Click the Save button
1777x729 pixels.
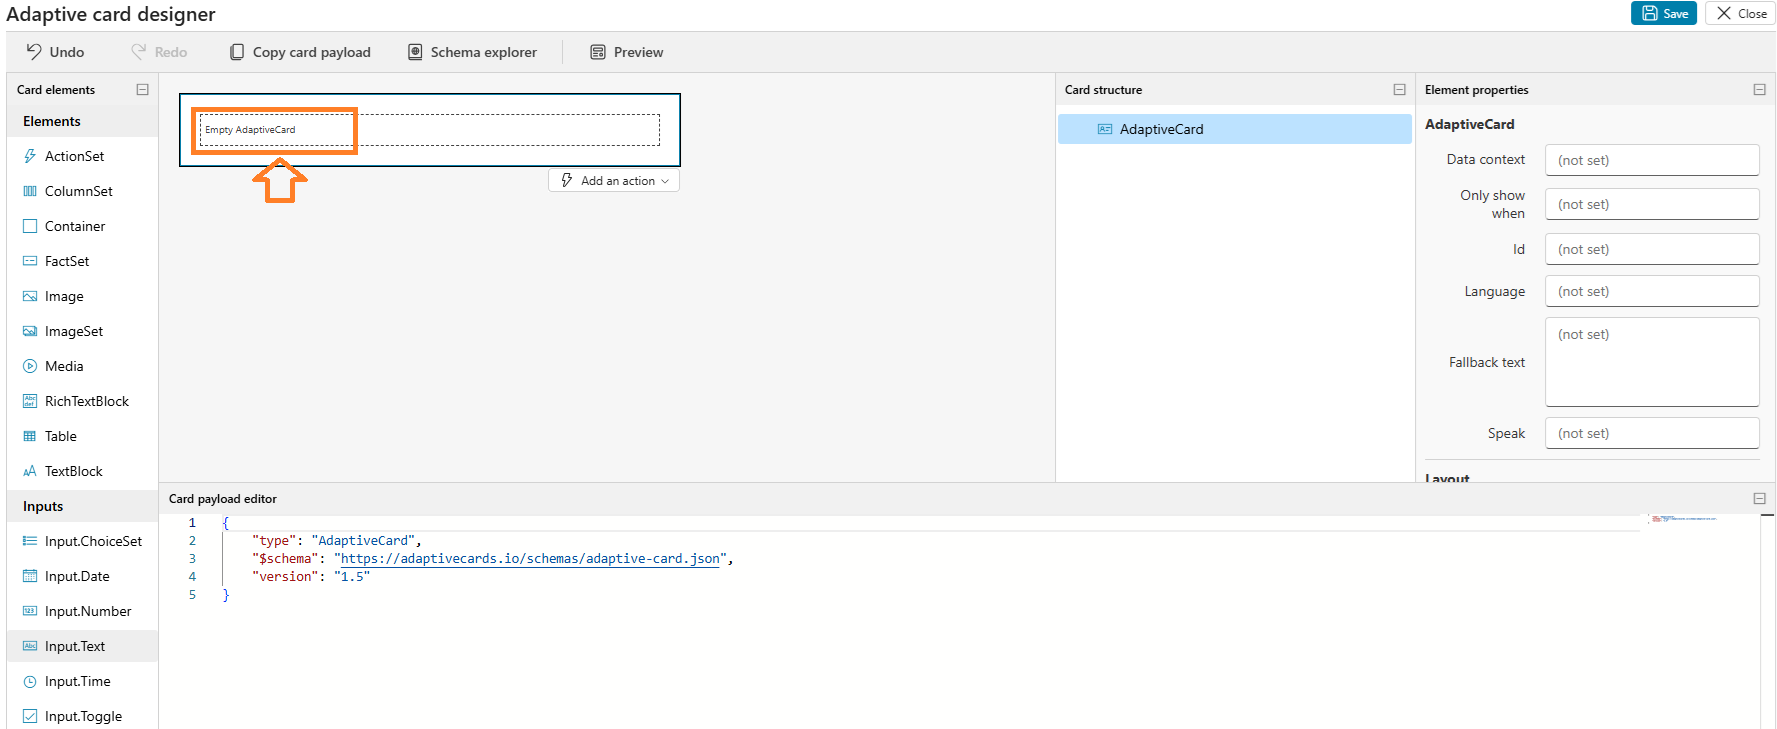[1664, 13]
